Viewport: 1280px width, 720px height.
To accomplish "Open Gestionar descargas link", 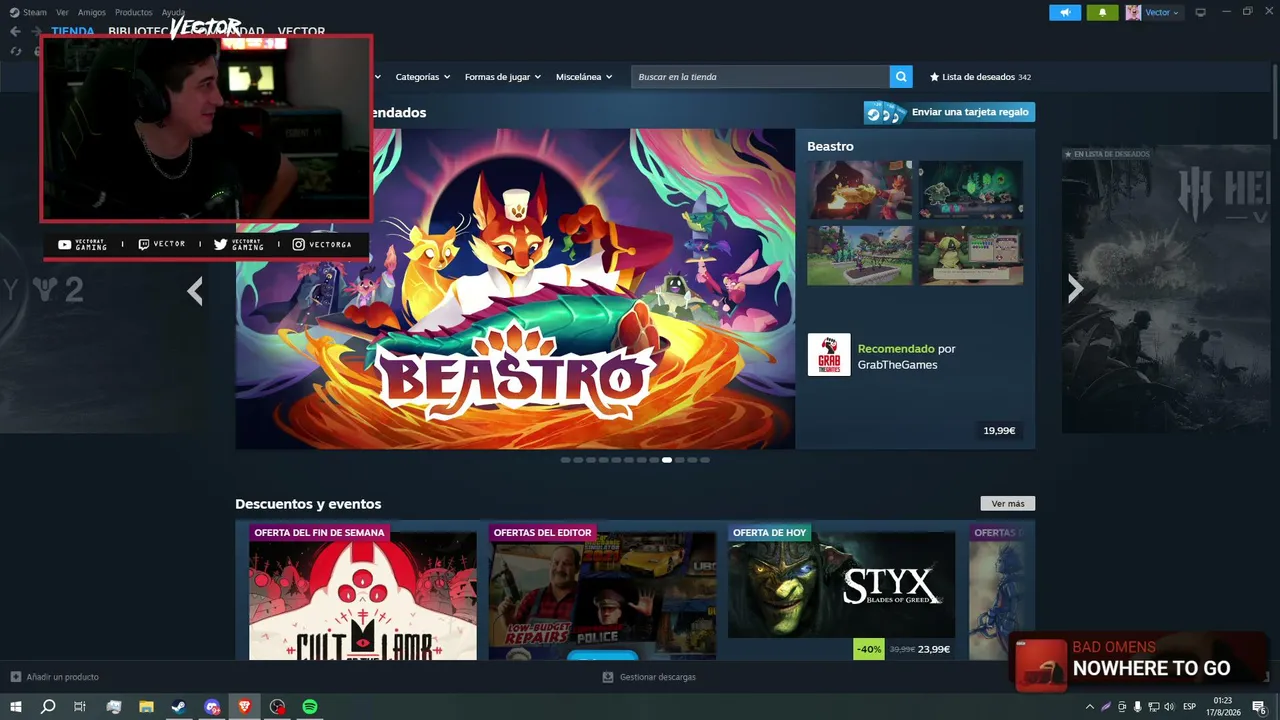I will pyautogui.click(x=657, y=677).
